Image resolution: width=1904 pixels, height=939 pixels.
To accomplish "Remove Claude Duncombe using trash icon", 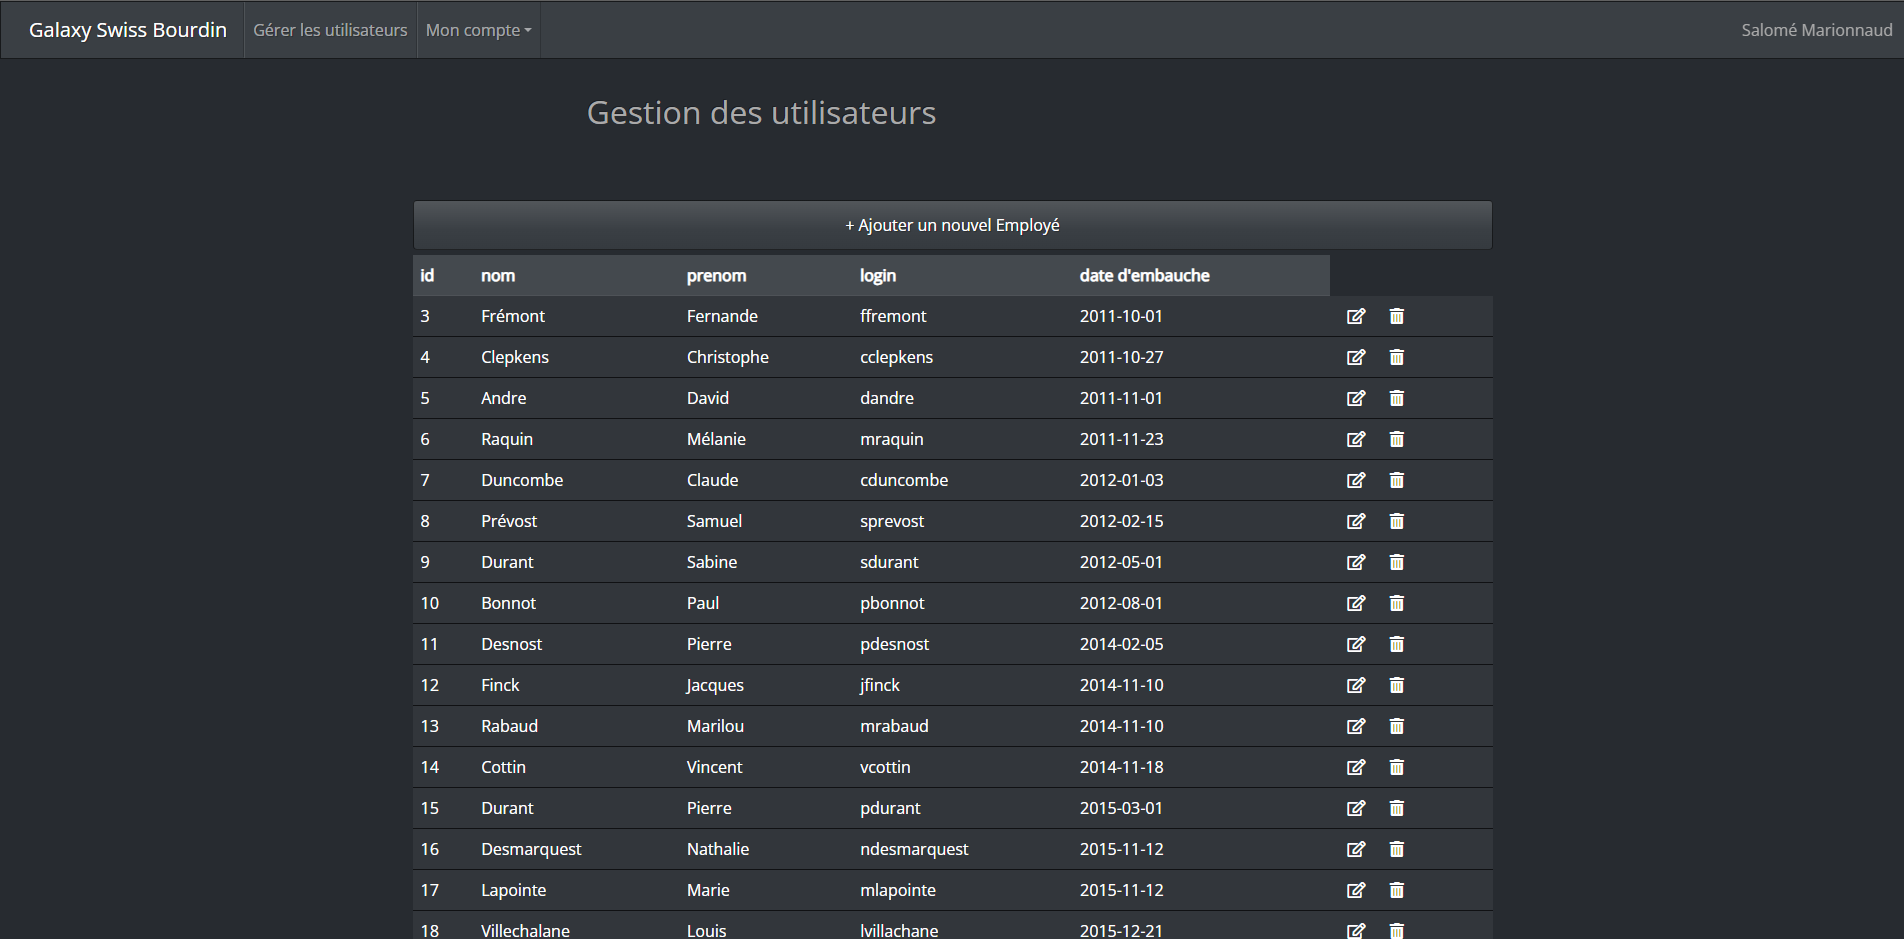I will tap(1396, 480).
